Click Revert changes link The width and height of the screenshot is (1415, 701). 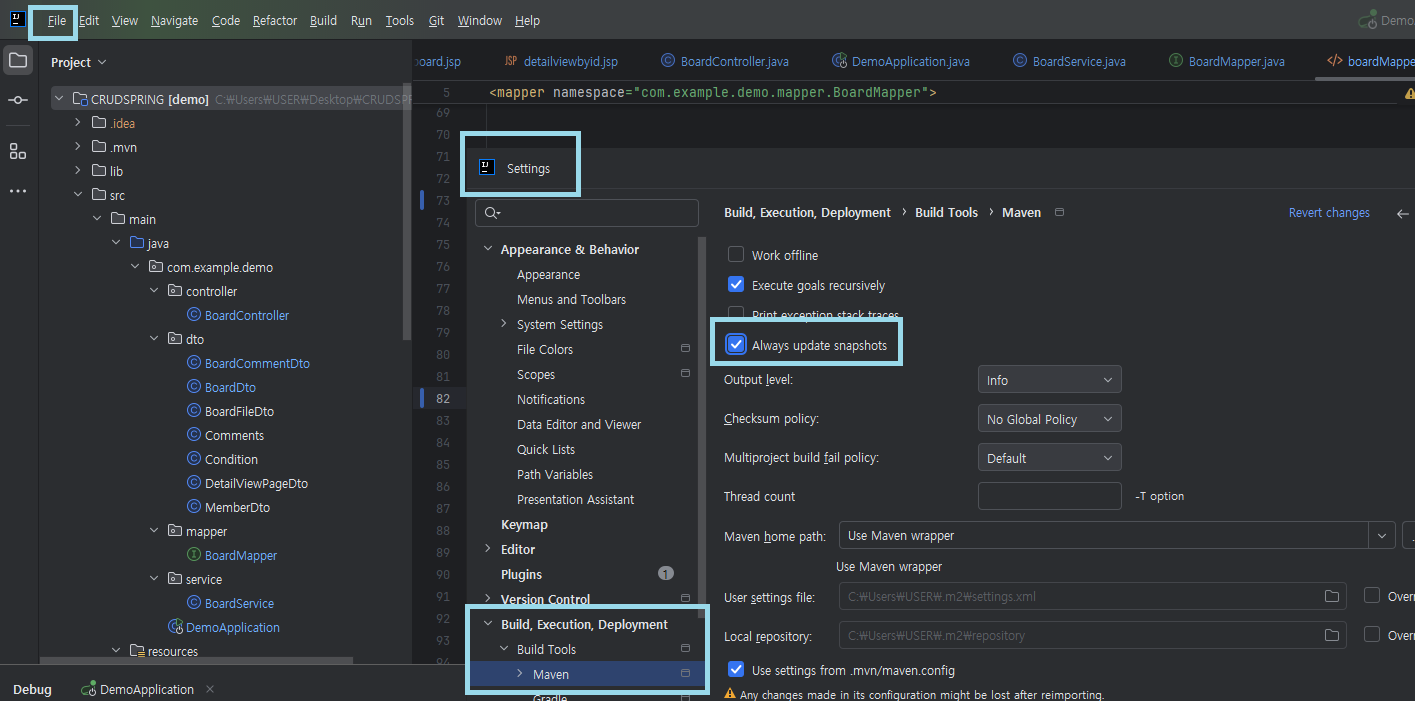click(x=1329, y=212)
